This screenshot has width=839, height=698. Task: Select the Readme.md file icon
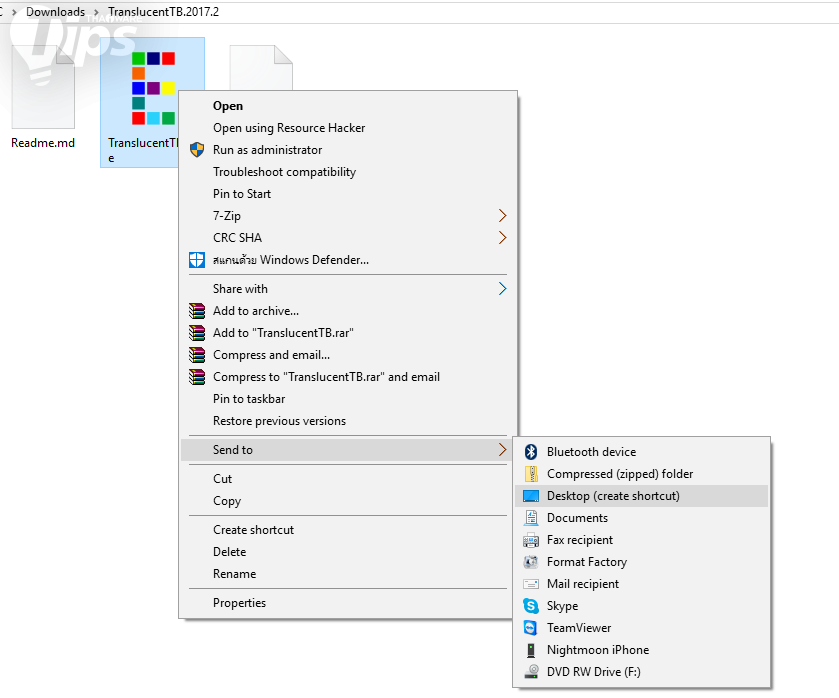coord(43,87)
